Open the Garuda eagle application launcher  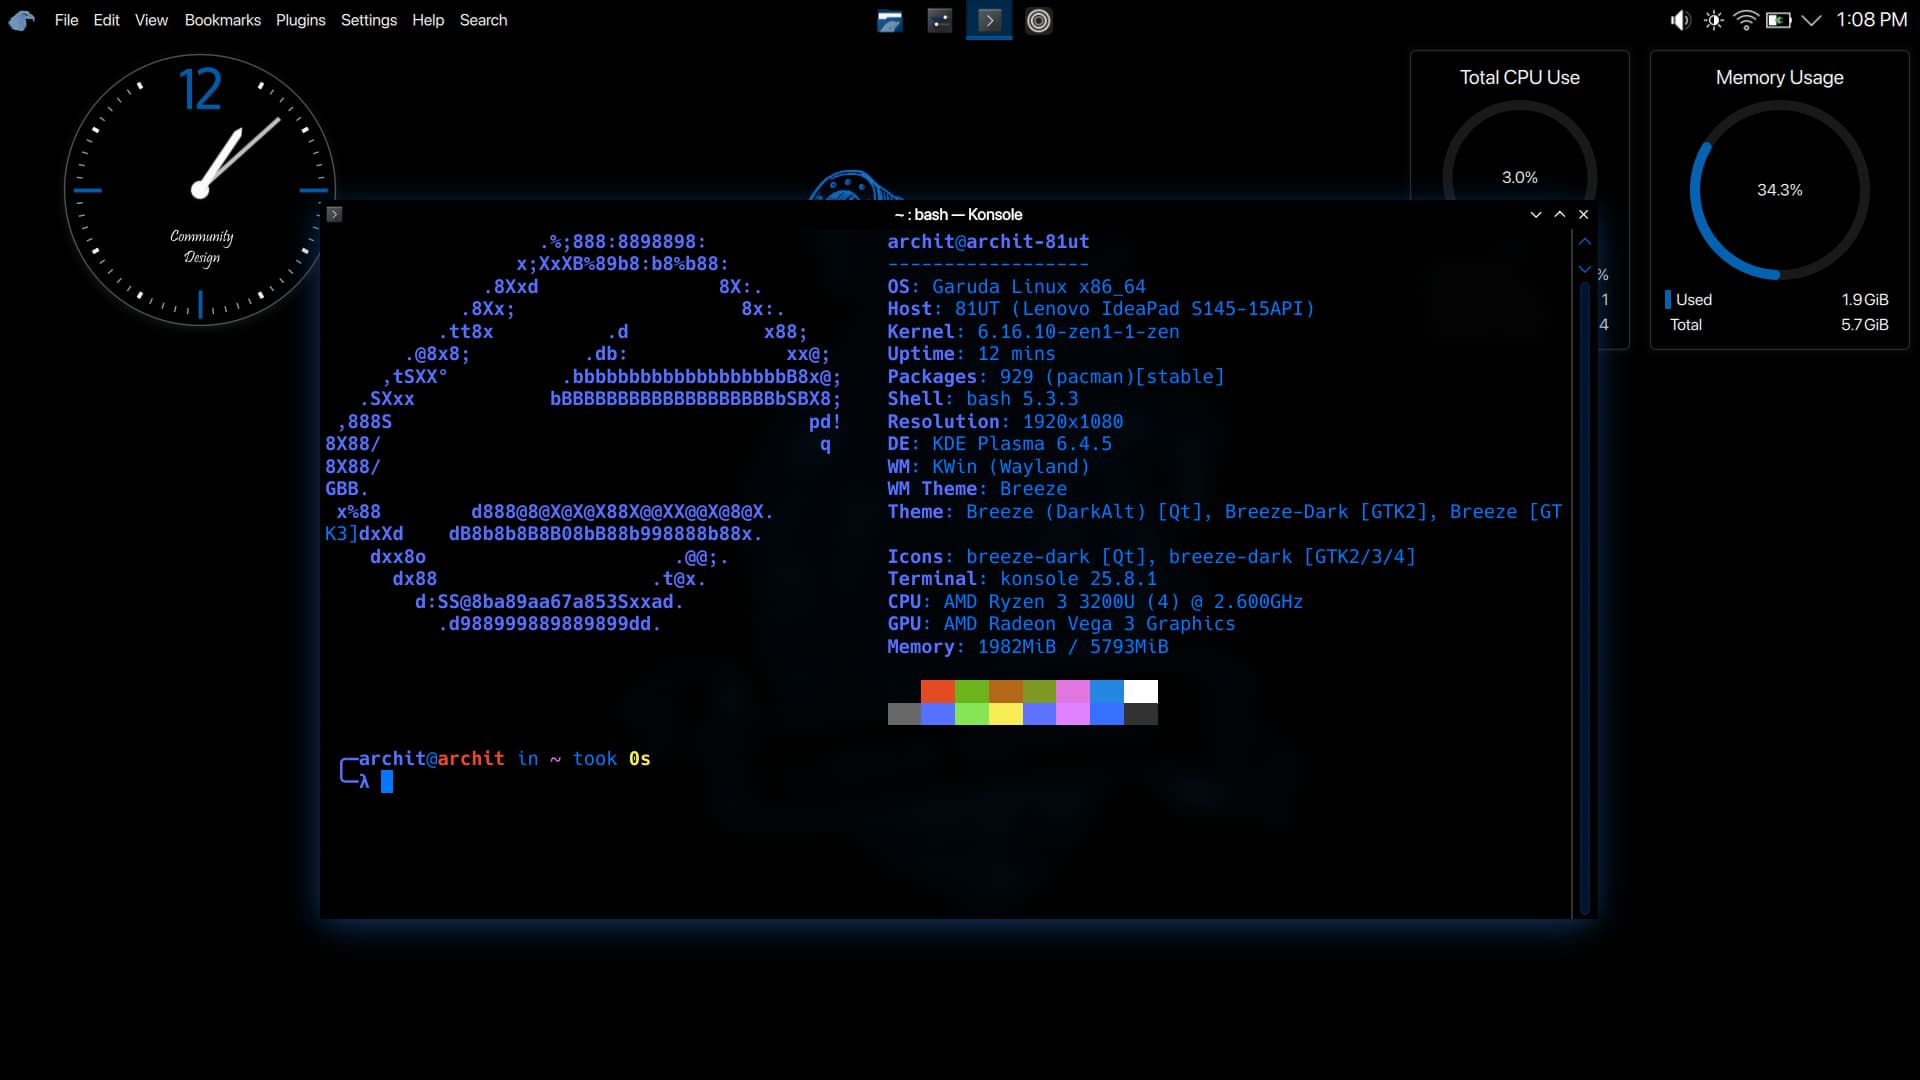pyautogui.click(x=22, y=20)
